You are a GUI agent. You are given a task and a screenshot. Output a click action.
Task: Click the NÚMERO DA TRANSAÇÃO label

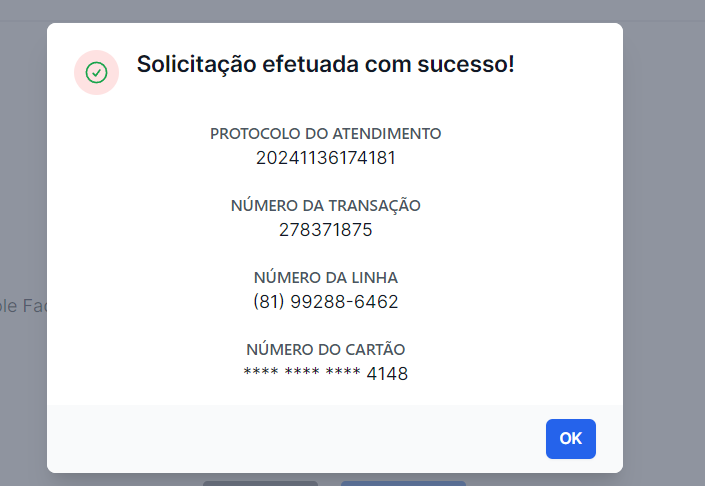326,206
